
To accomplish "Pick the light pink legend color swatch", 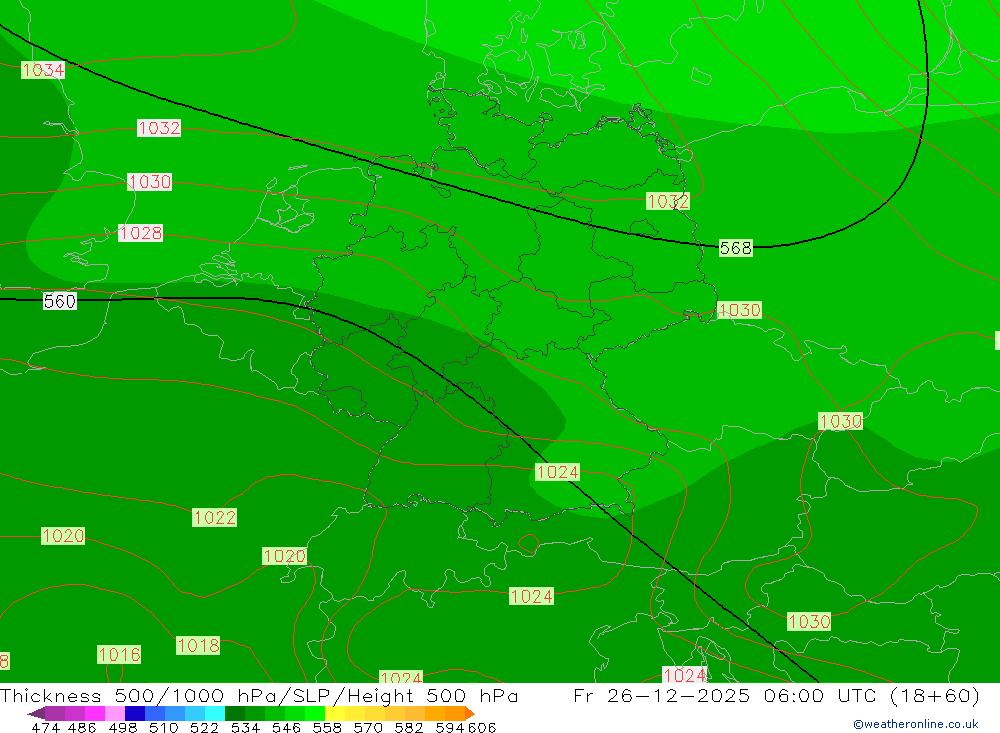I will [115, 713].
